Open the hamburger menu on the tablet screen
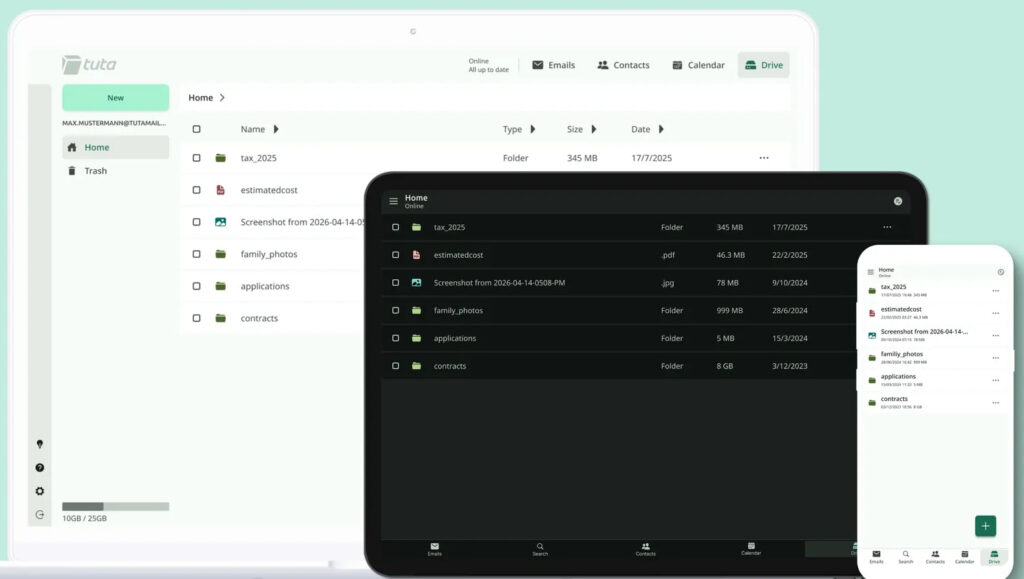Image resolution: width=1024 pixels, height=579 pixels. point(393,201)
